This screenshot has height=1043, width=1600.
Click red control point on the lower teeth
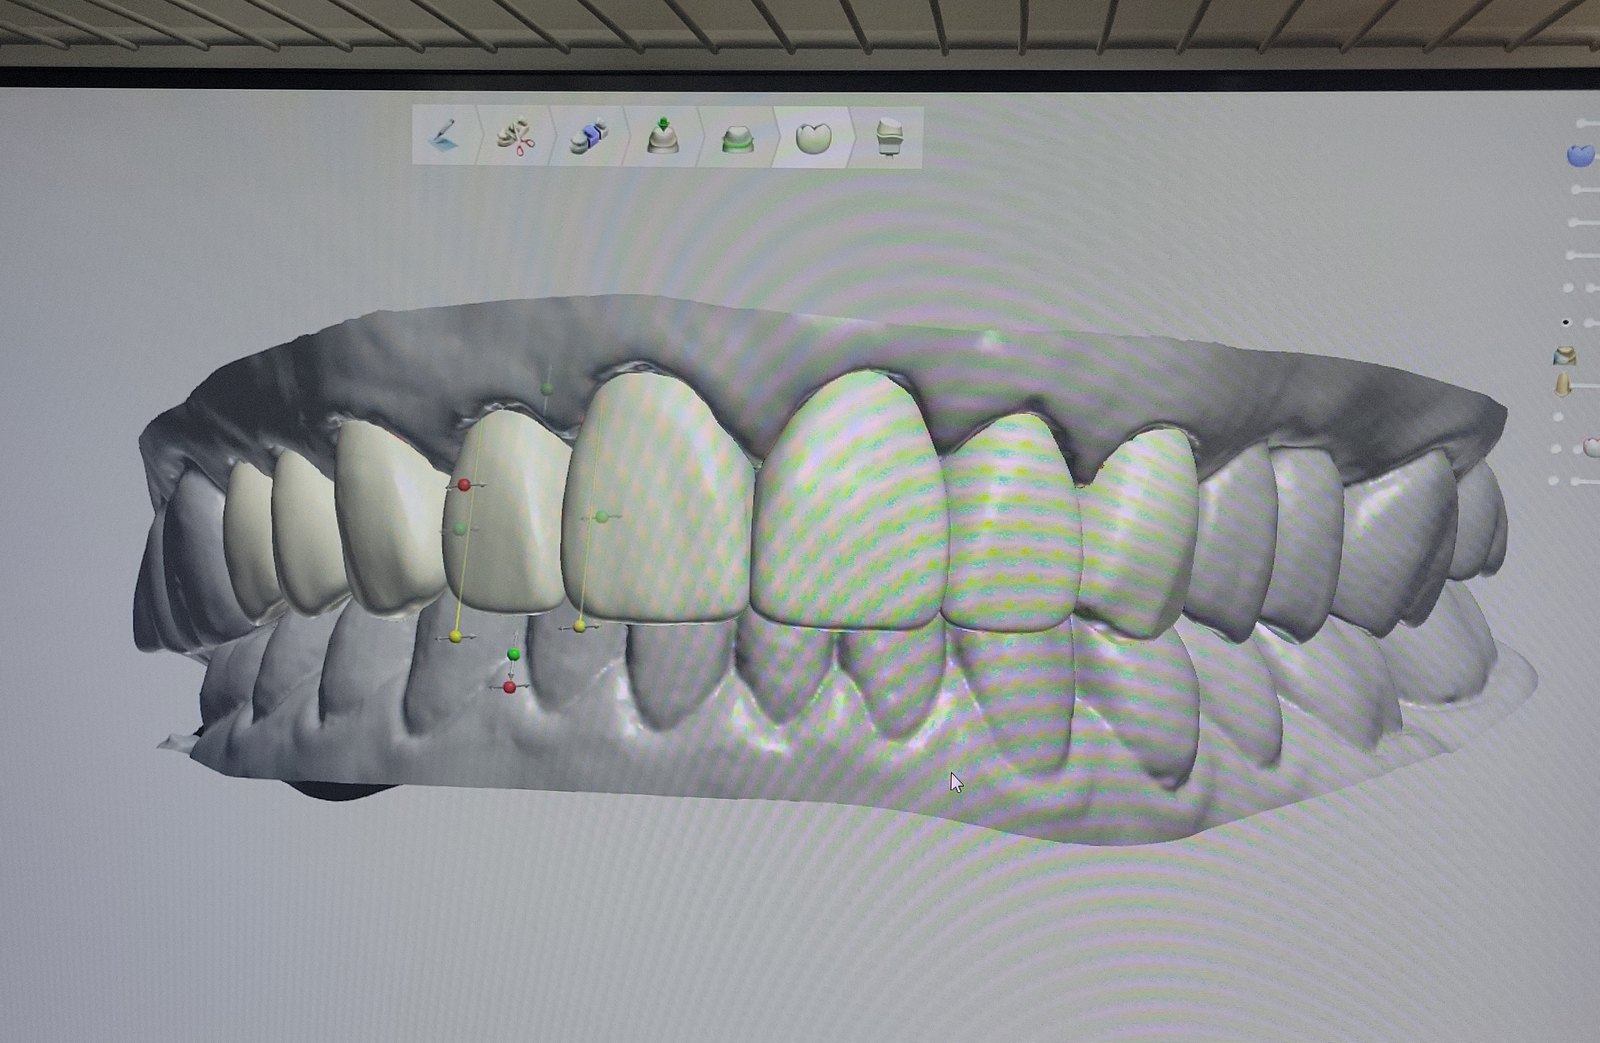[510, 687]
